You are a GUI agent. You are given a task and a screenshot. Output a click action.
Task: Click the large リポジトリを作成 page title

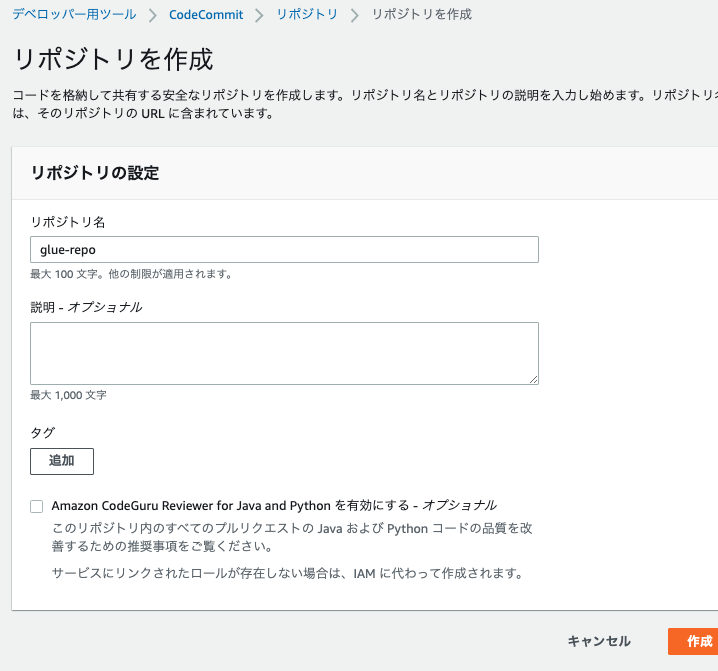pyautogui.click(x=114, y=60)
